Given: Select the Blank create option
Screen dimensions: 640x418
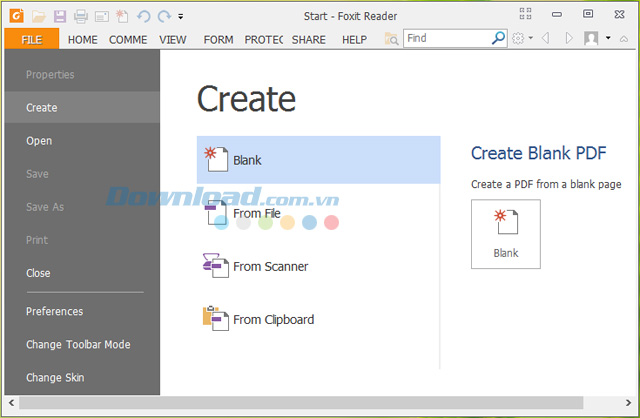Looking at the screenshot, I should pyautogui.click(x=318, y=160).
